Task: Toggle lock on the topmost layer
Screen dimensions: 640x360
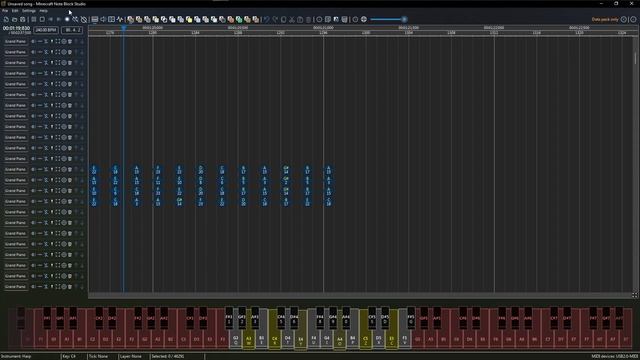Action: pos(46,41)
